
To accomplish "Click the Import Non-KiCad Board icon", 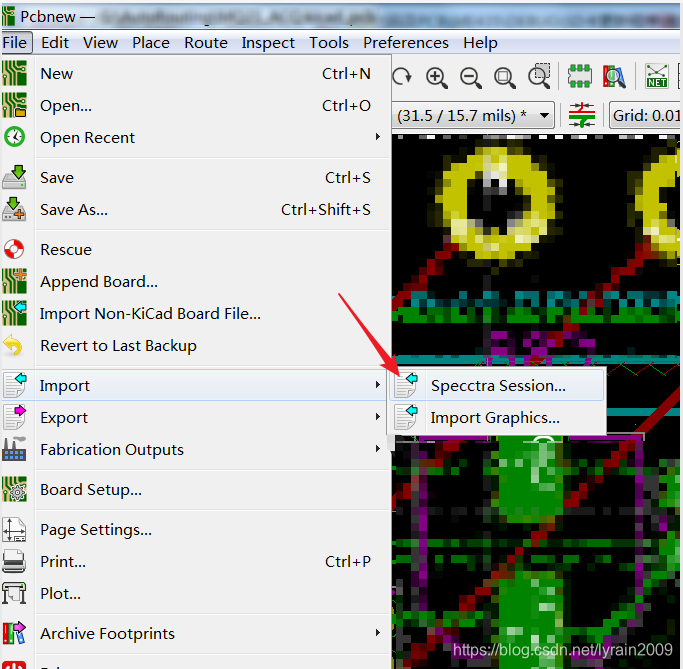I will pyautogui.click(x=14, y=313).
